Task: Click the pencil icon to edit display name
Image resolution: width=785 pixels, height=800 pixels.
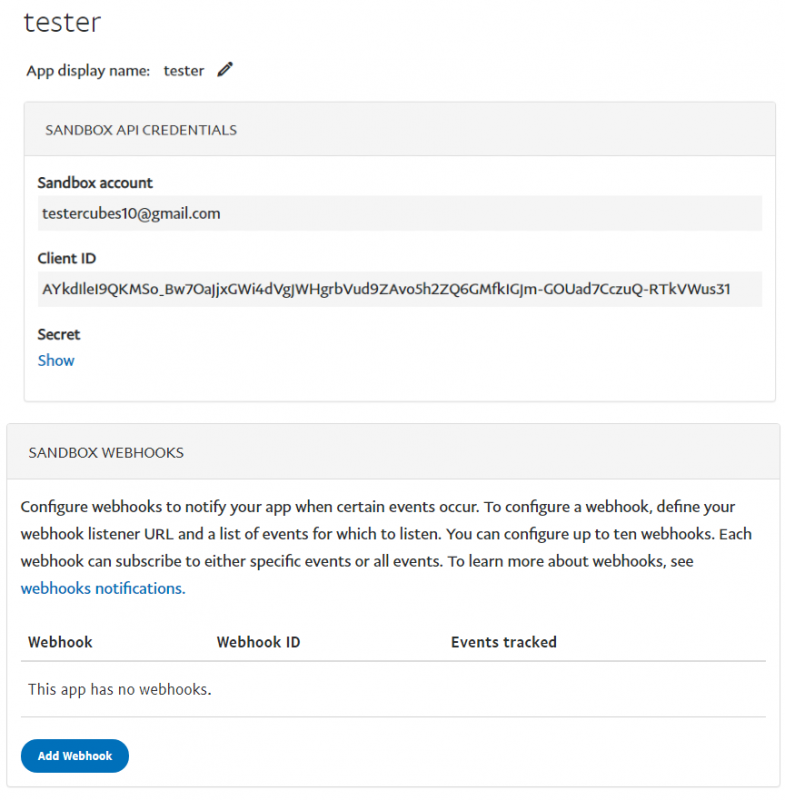Action: coord(225,70)
